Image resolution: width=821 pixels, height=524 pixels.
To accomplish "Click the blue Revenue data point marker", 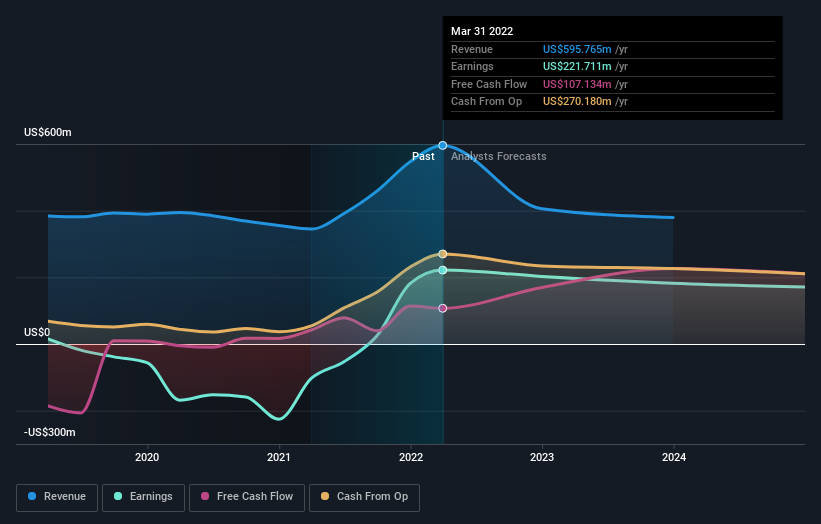I will [x=443, y=145].
